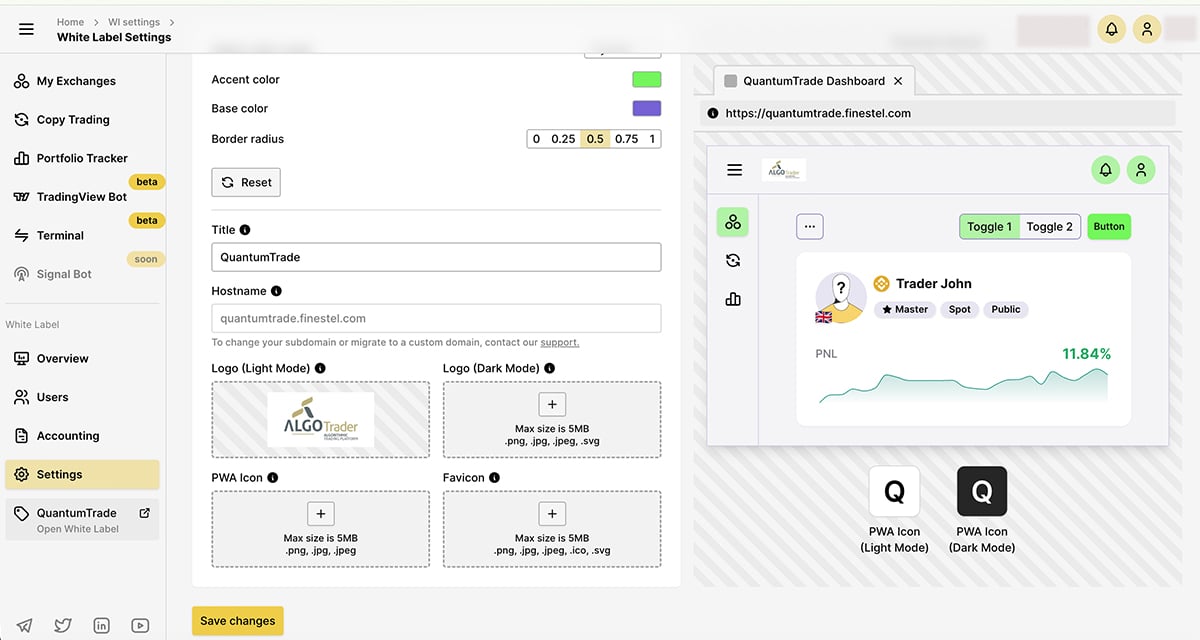
Task: Set border radius to 0.75
Action: [626, 139]
